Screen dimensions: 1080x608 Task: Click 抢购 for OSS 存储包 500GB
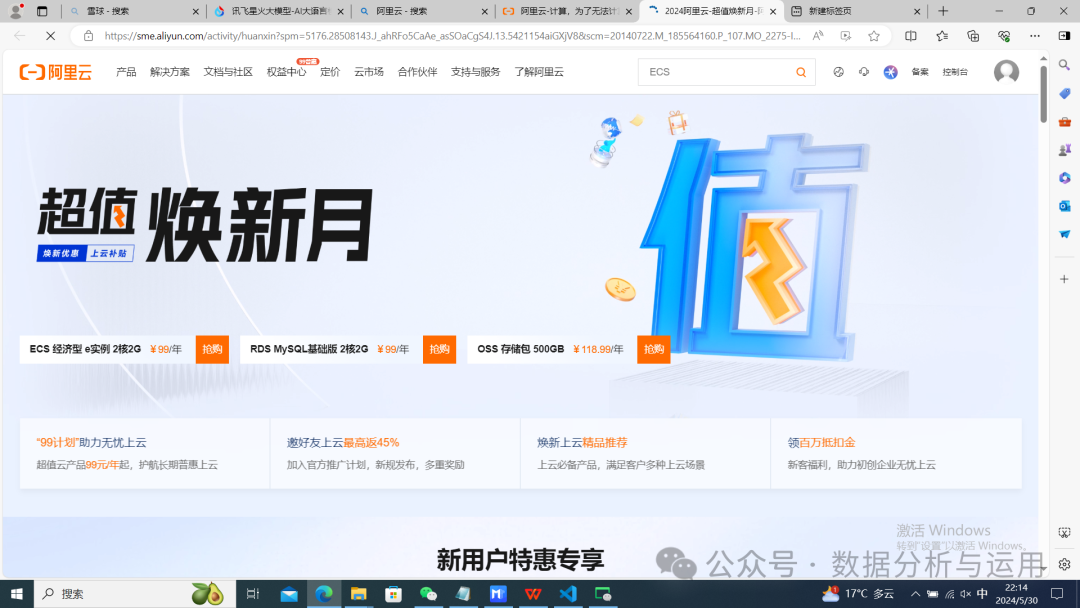coord(654,349)
